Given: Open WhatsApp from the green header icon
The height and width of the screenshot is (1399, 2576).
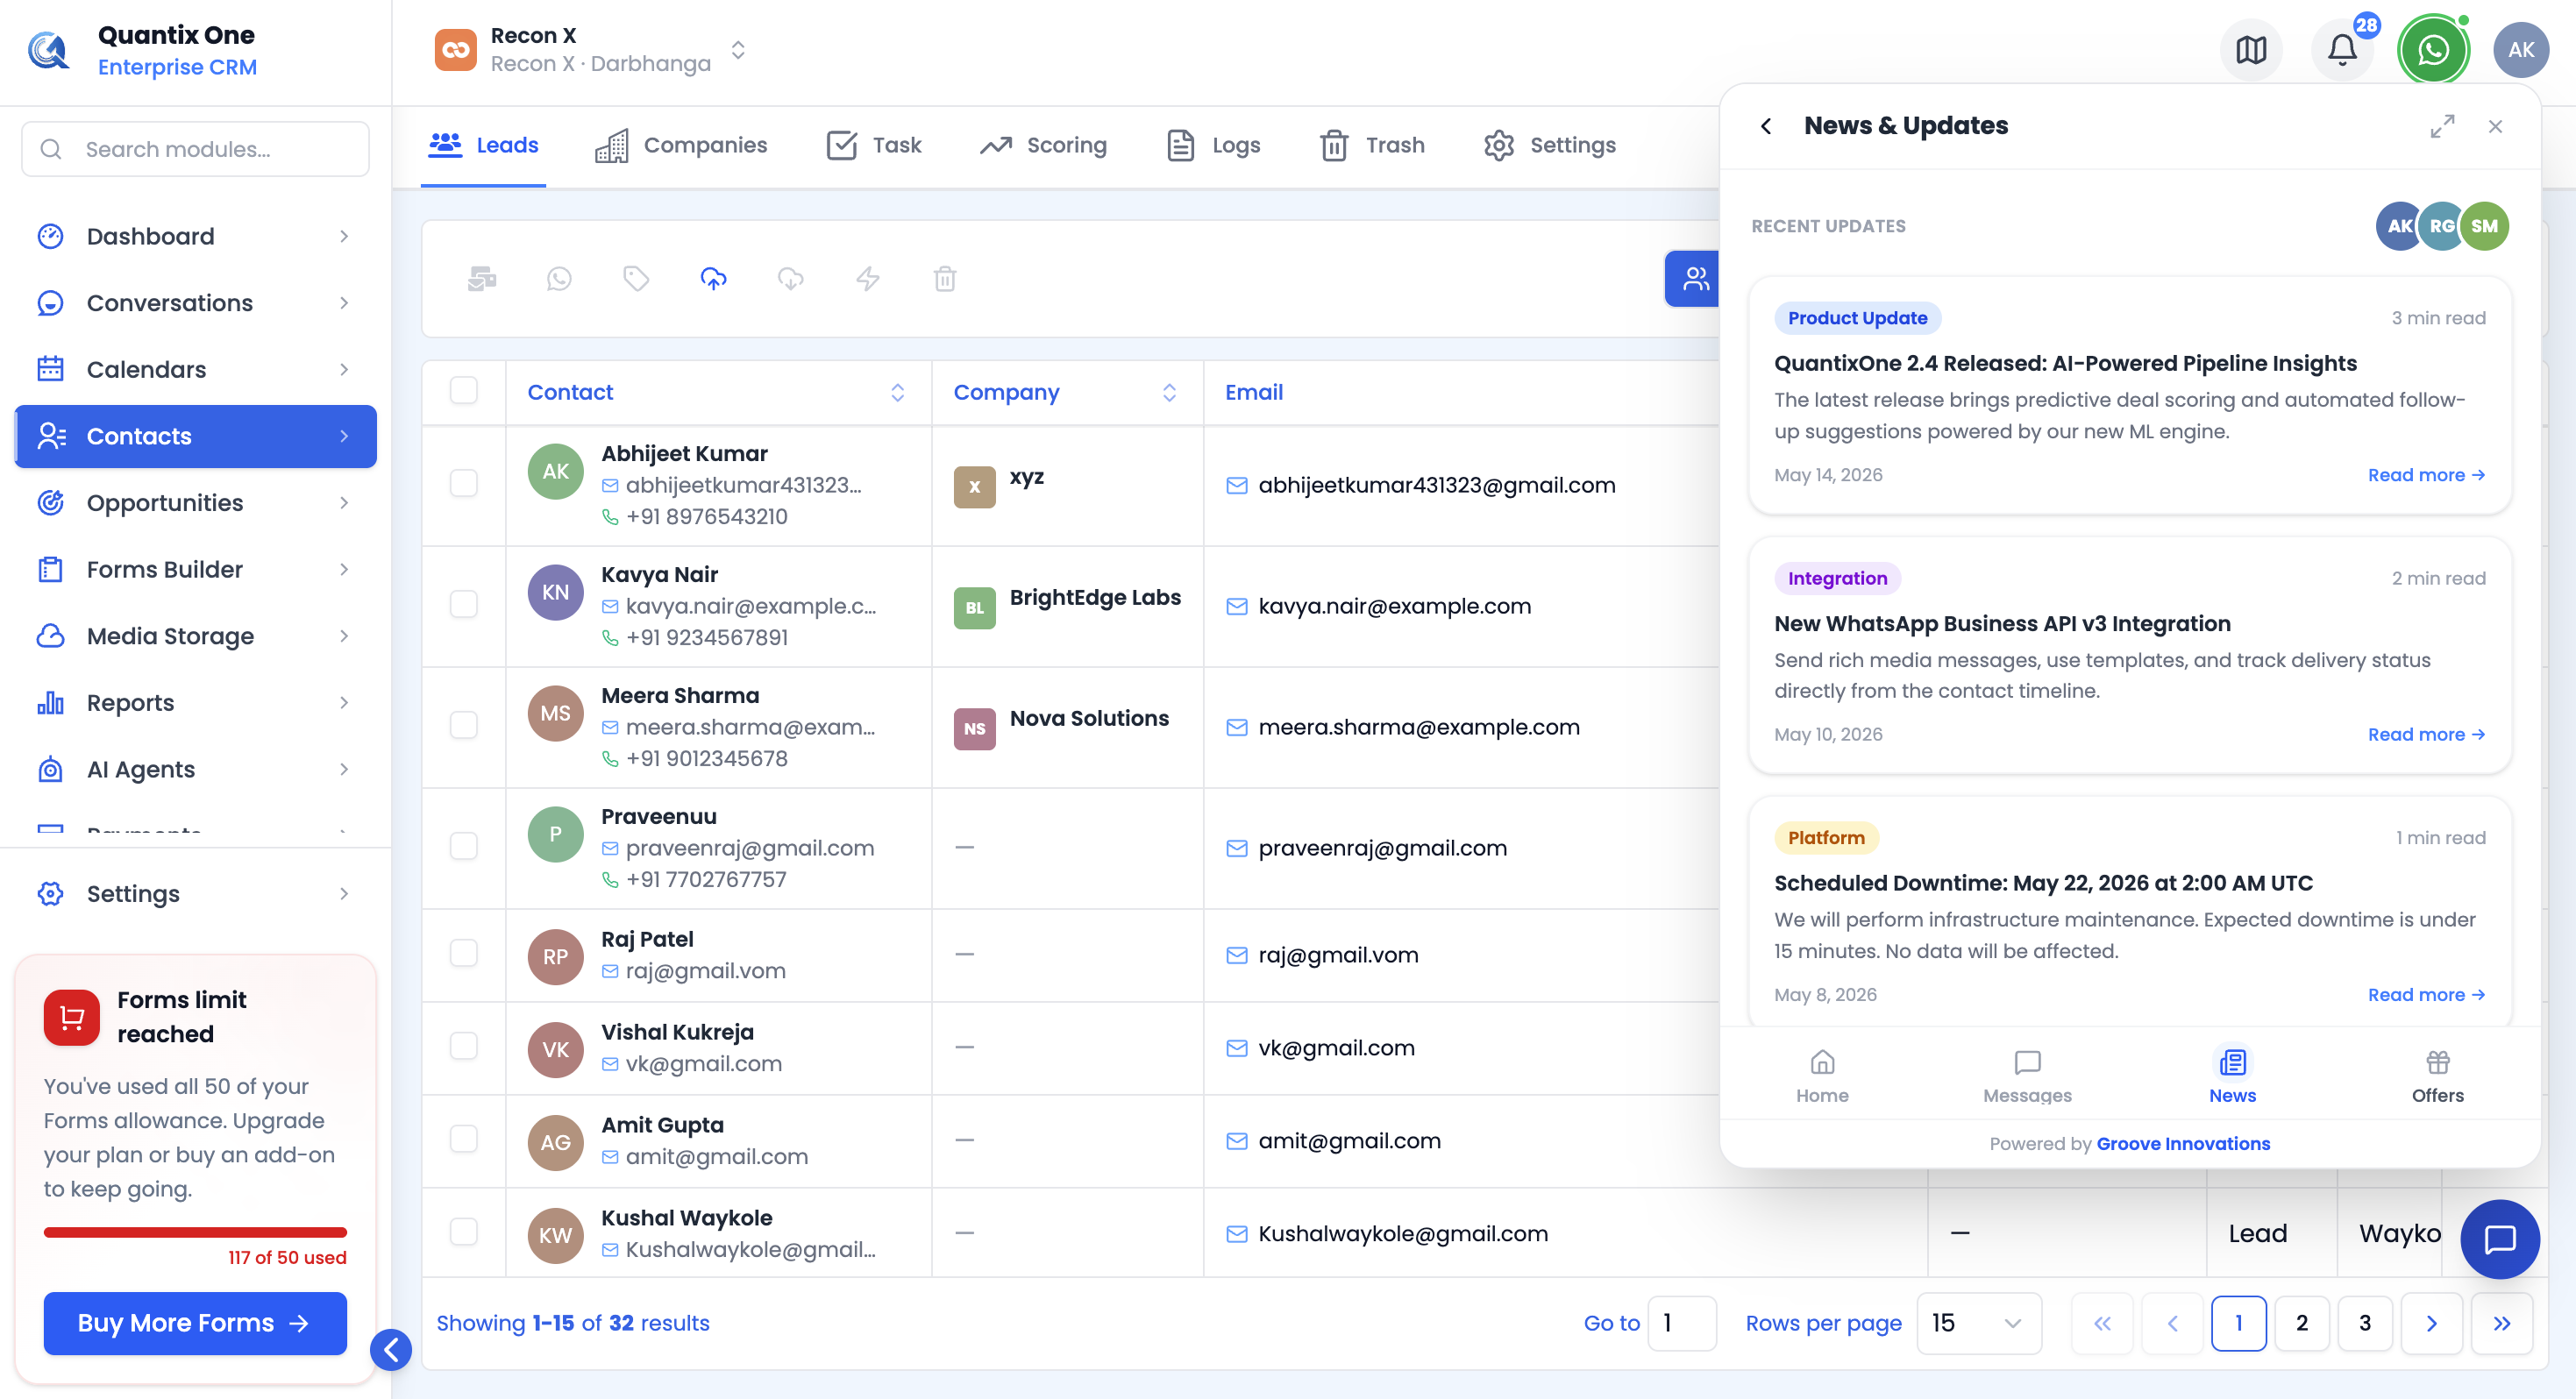Looking at the screenshot, I should click(2432, 49).
